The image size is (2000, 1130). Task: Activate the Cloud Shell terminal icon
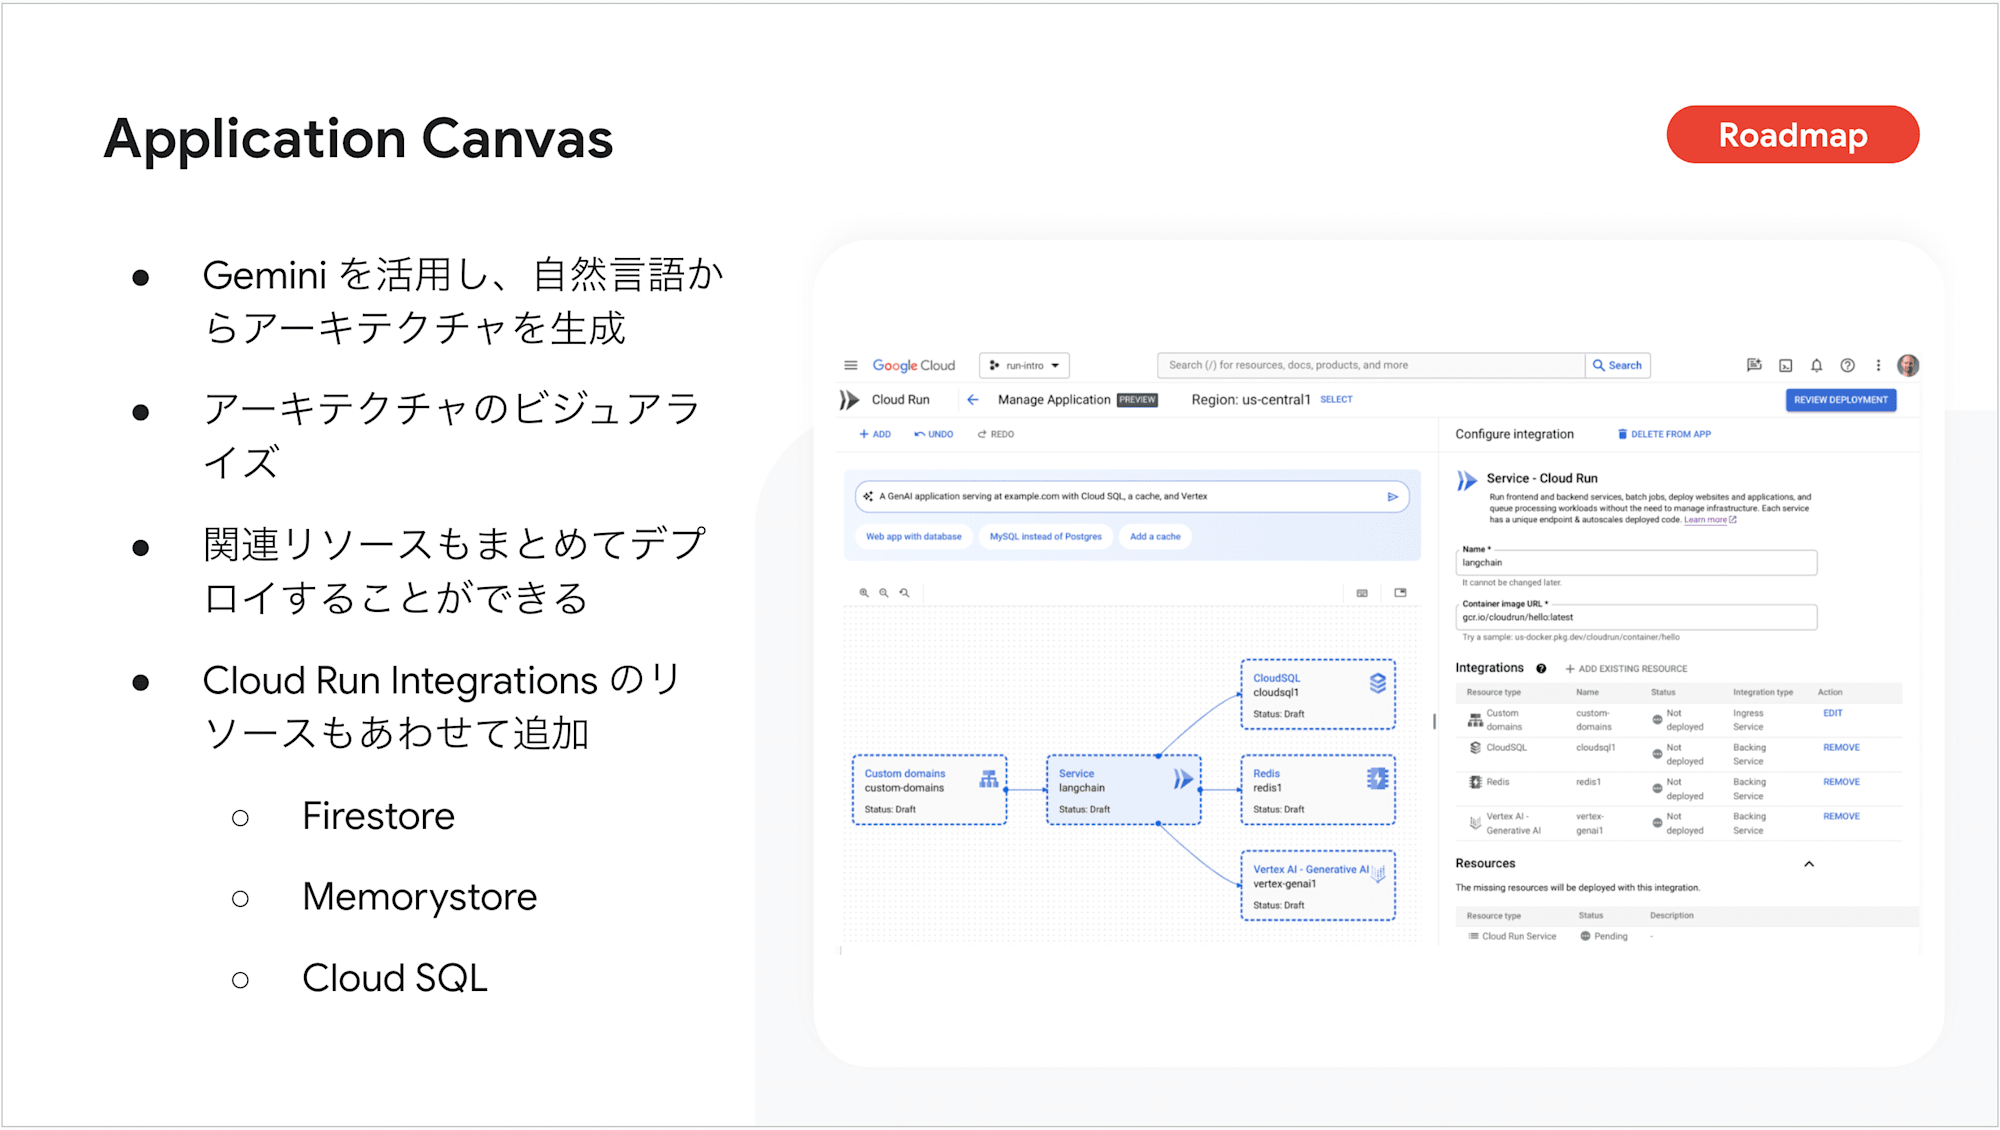tap(1785, 366)
